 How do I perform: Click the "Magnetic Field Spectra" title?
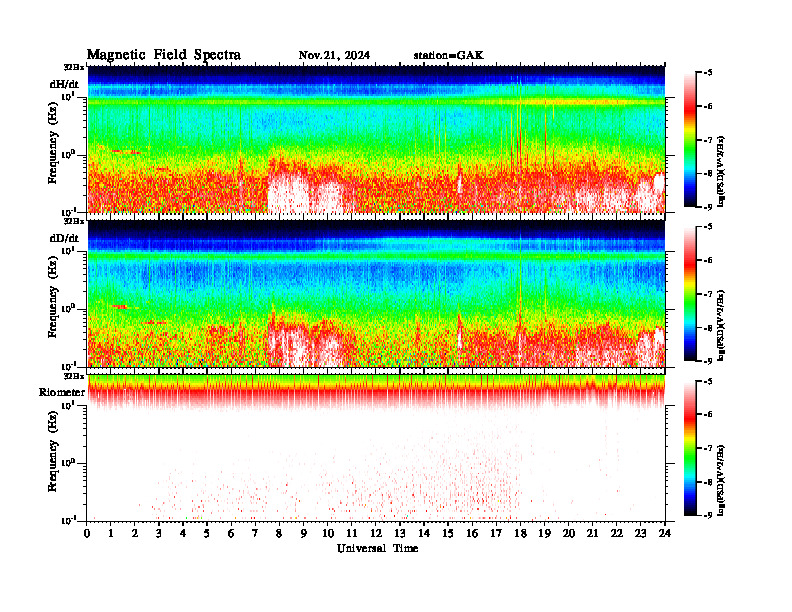click(x=164, y=55)
